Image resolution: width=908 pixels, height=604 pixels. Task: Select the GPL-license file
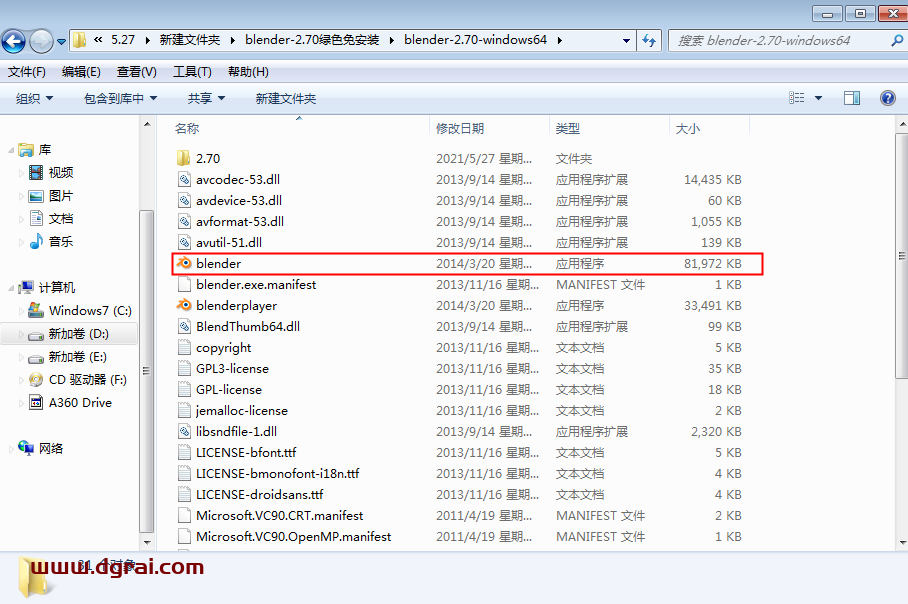pyautogui.click(x=229, y=389)
